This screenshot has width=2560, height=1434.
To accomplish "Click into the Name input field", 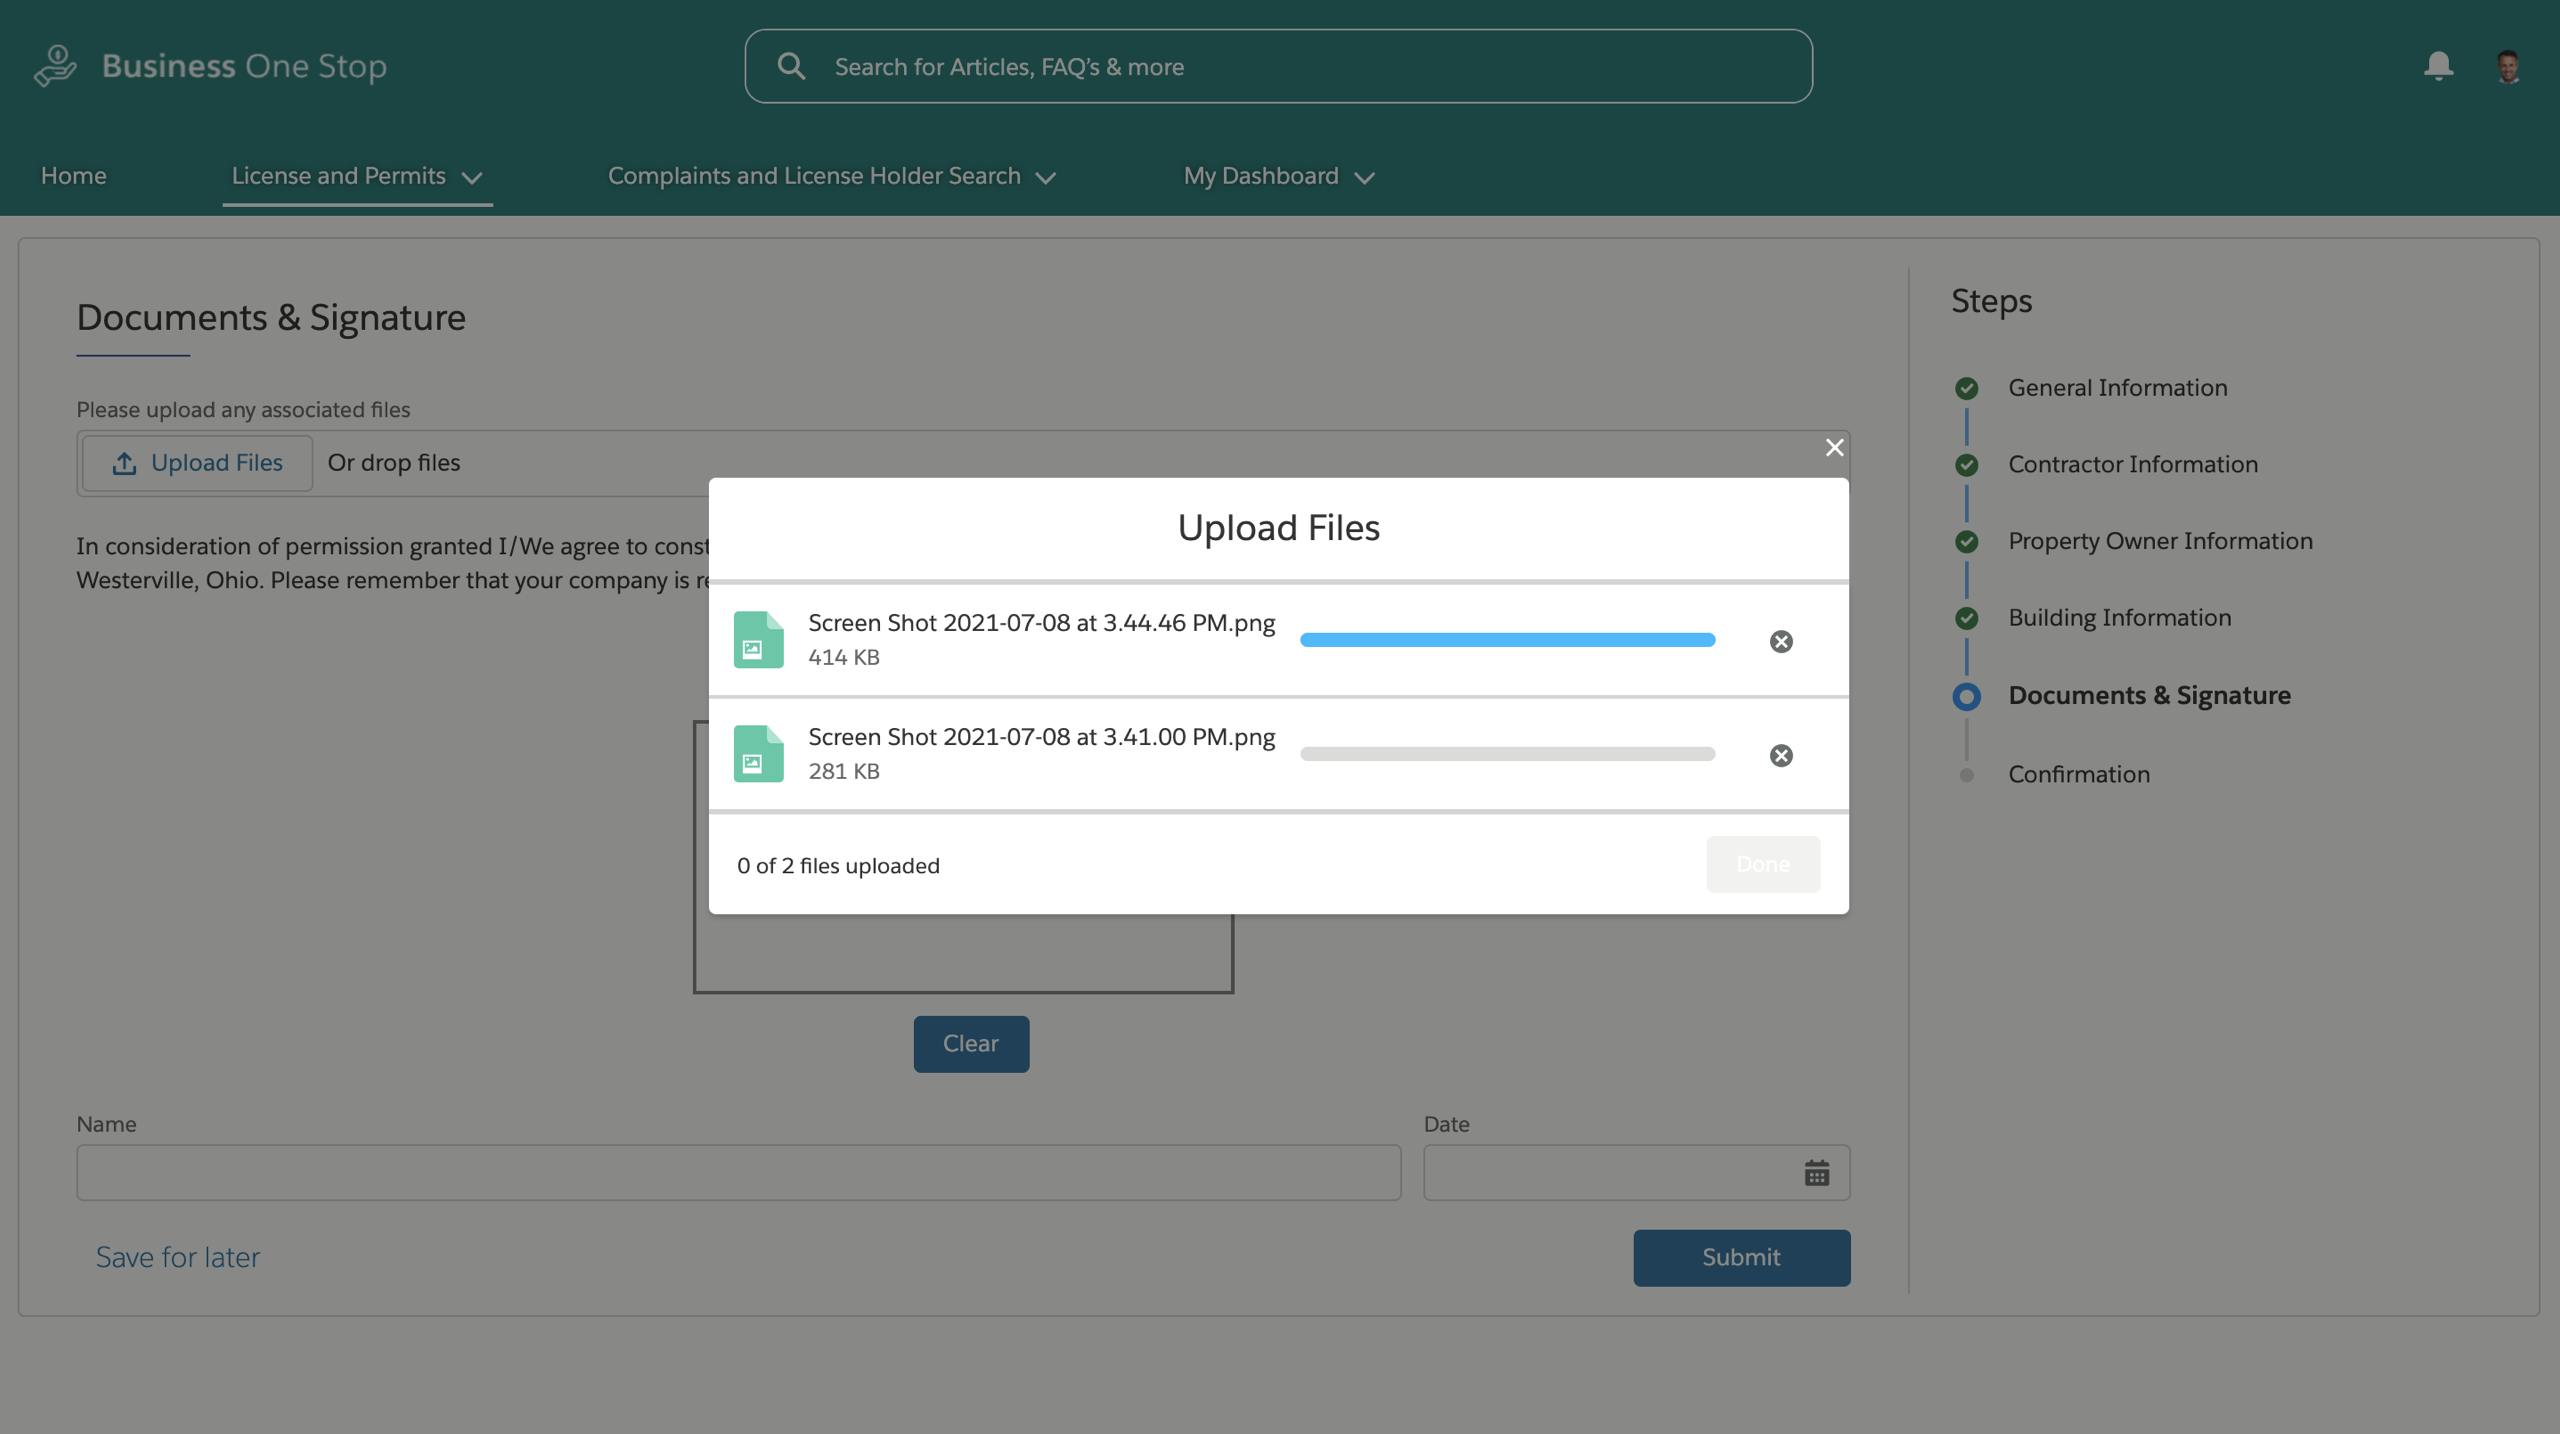I will tap(738, 1172).
